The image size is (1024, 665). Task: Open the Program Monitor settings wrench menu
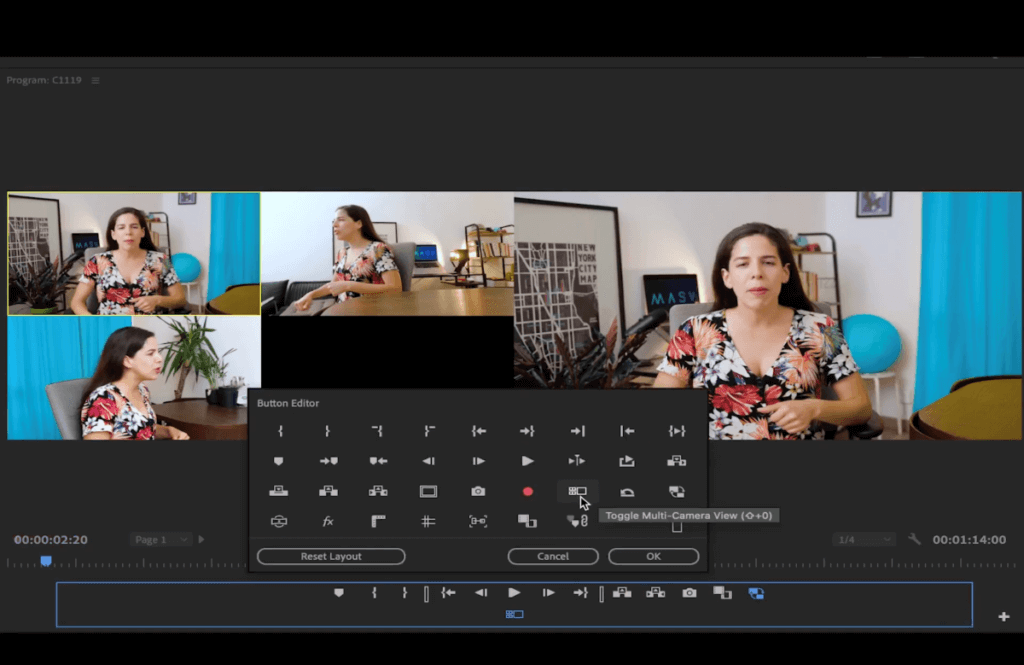(x=913, y=540)
